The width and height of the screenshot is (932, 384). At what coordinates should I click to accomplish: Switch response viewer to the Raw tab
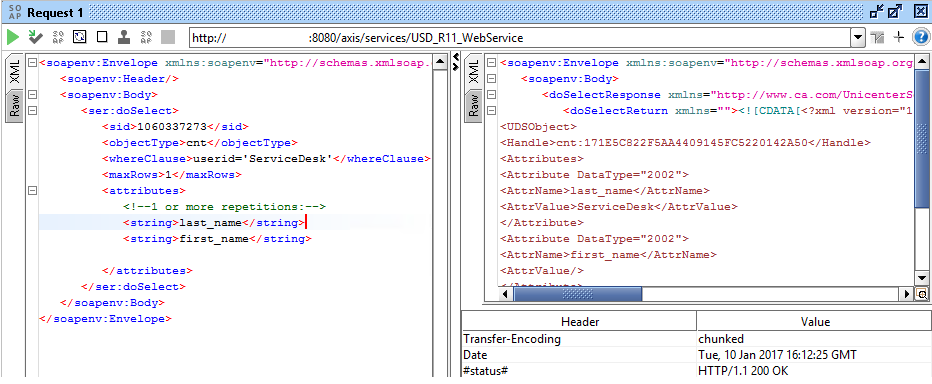click(474, 107)
